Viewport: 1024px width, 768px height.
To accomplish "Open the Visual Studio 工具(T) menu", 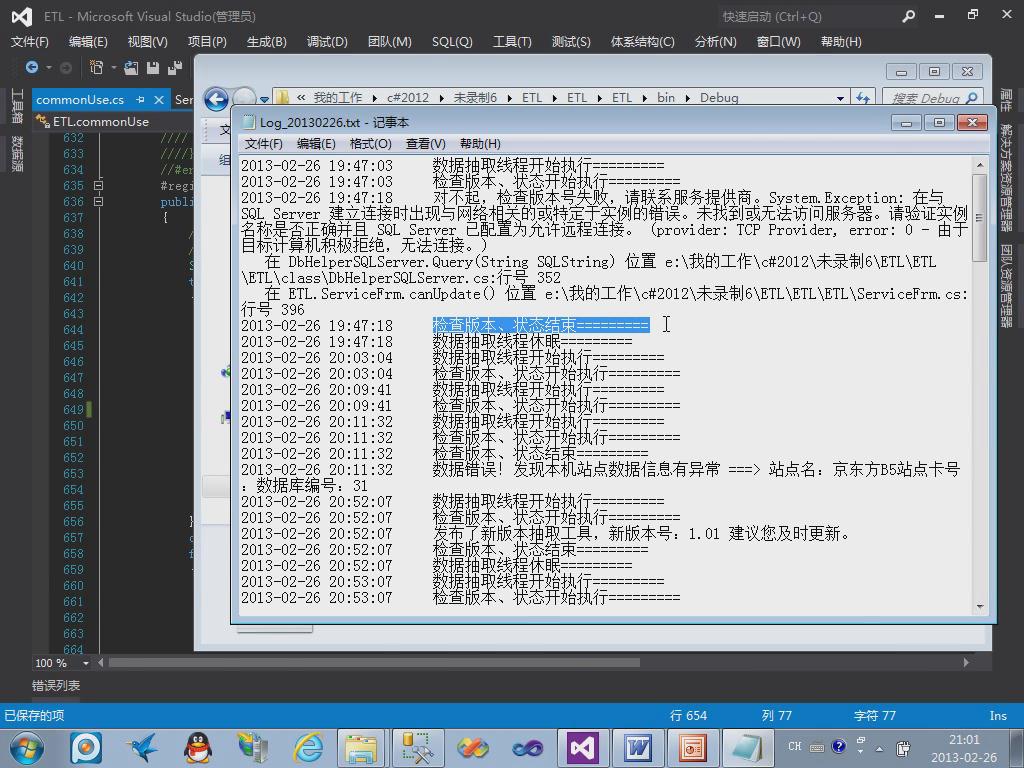I will pyautogui.click(x=512, y=42).
